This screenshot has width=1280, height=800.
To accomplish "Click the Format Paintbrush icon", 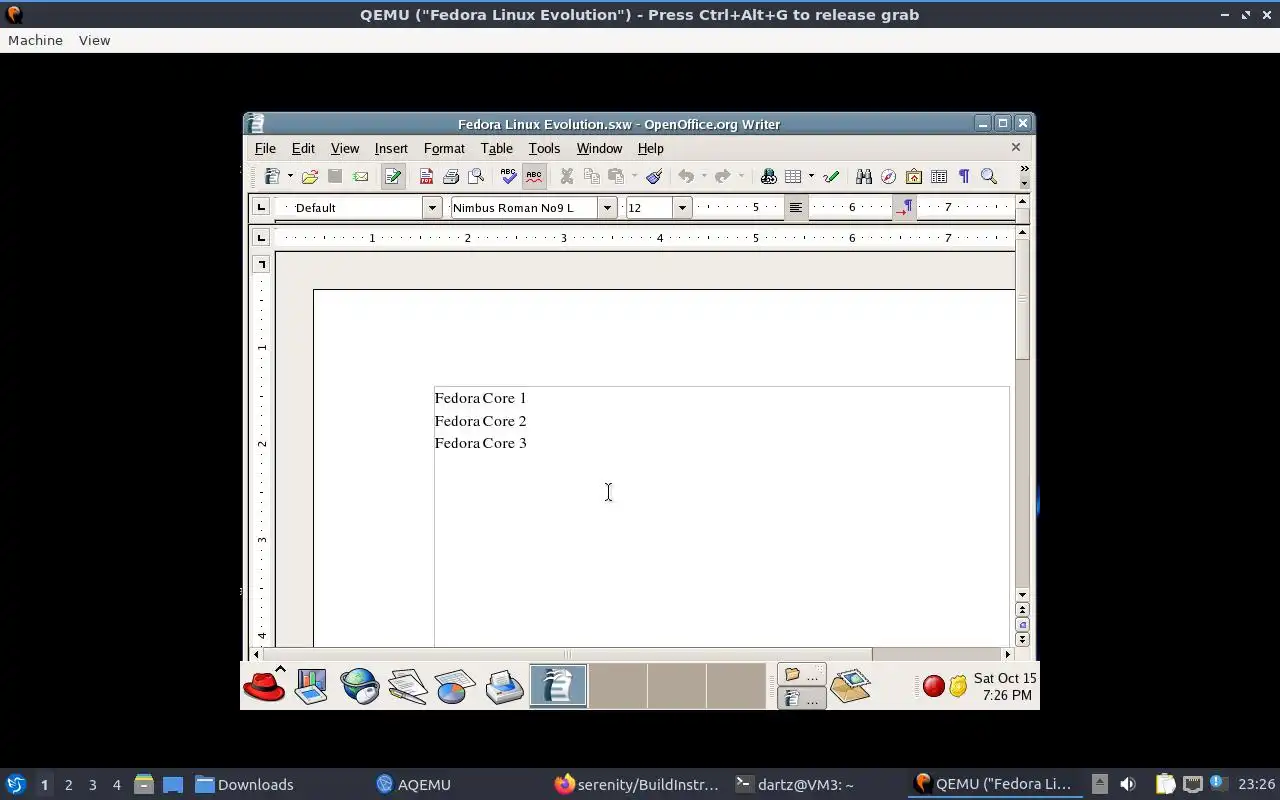I will click(654, 177).
